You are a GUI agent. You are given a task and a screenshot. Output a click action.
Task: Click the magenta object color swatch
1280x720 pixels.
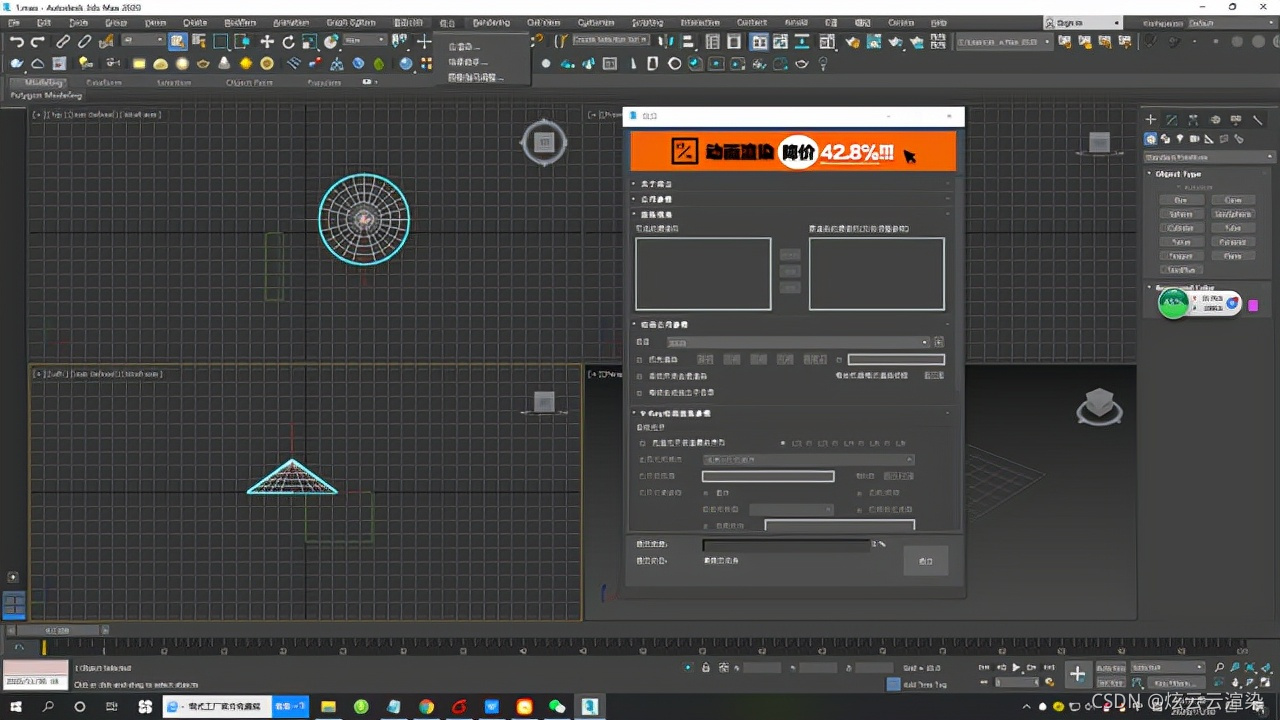1253,305
